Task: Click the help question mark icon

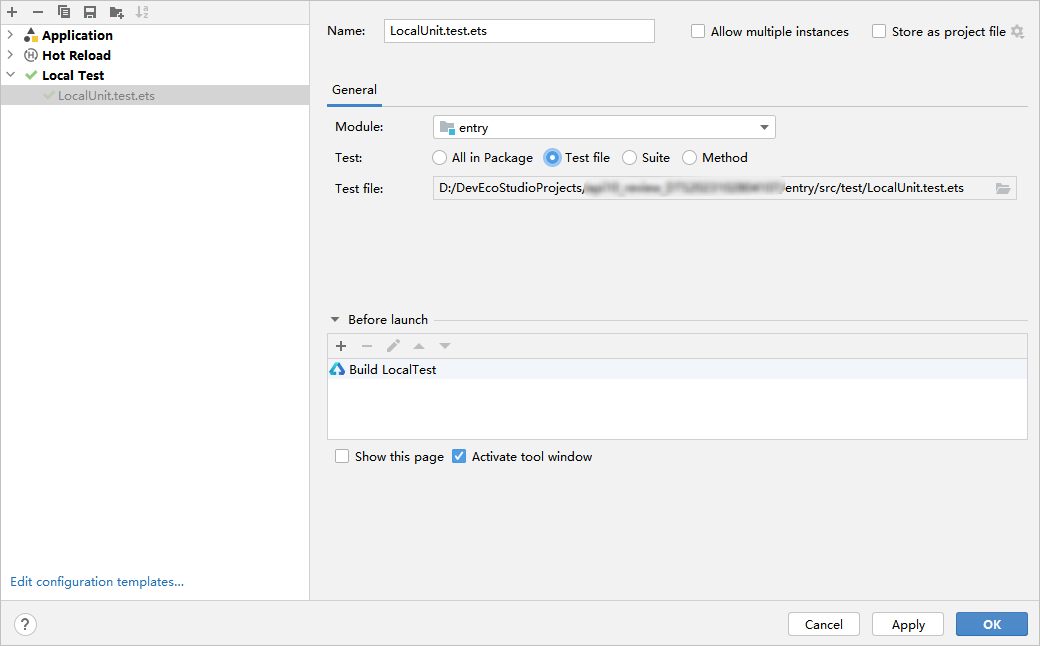Action: tap(26, 624)
